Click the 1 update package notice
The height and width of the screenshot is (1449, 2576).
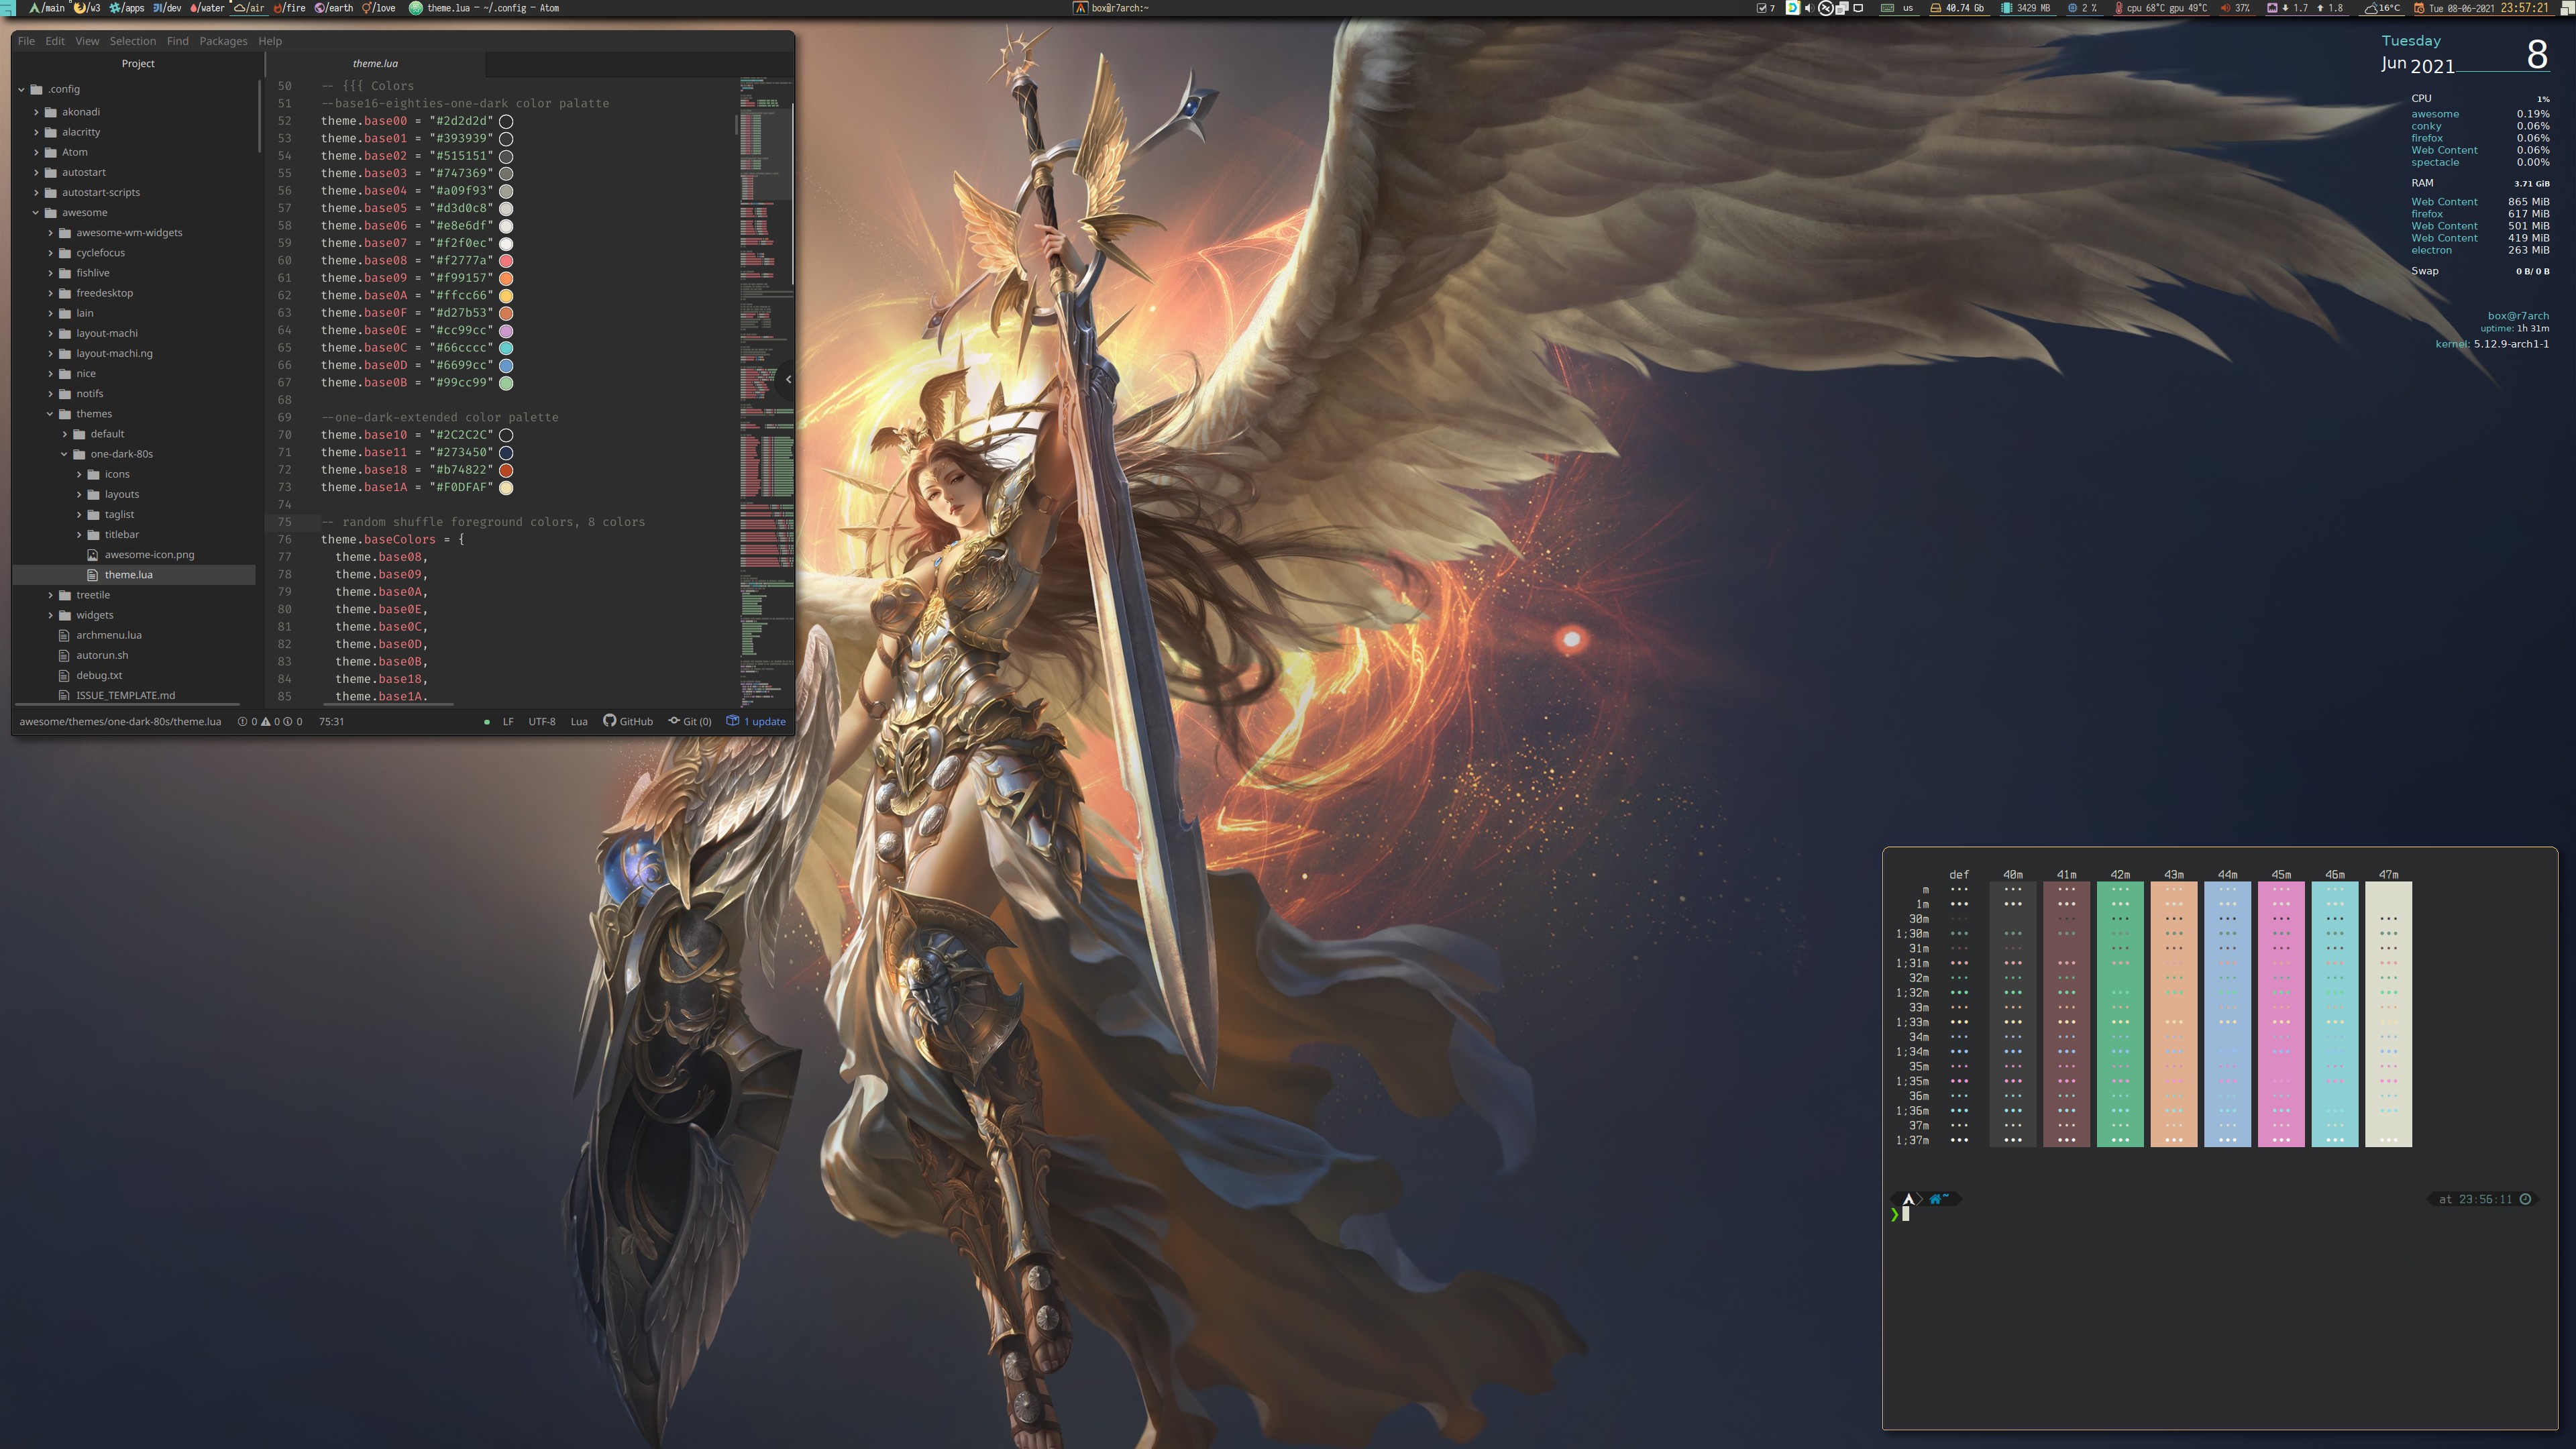(756, 721)
